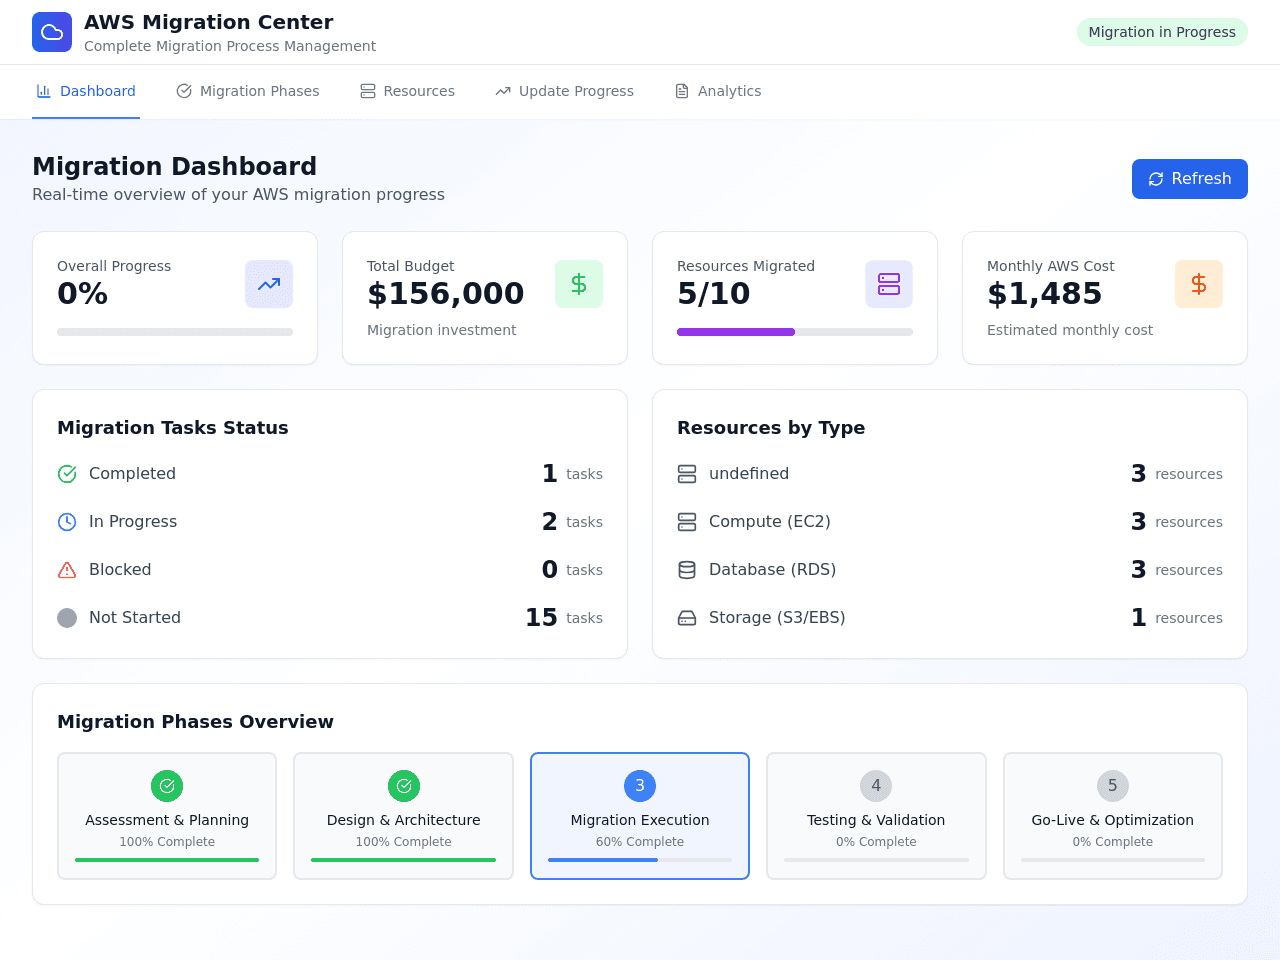
Task: Click the Compute (EC2) label
Action: click(770, 522)
